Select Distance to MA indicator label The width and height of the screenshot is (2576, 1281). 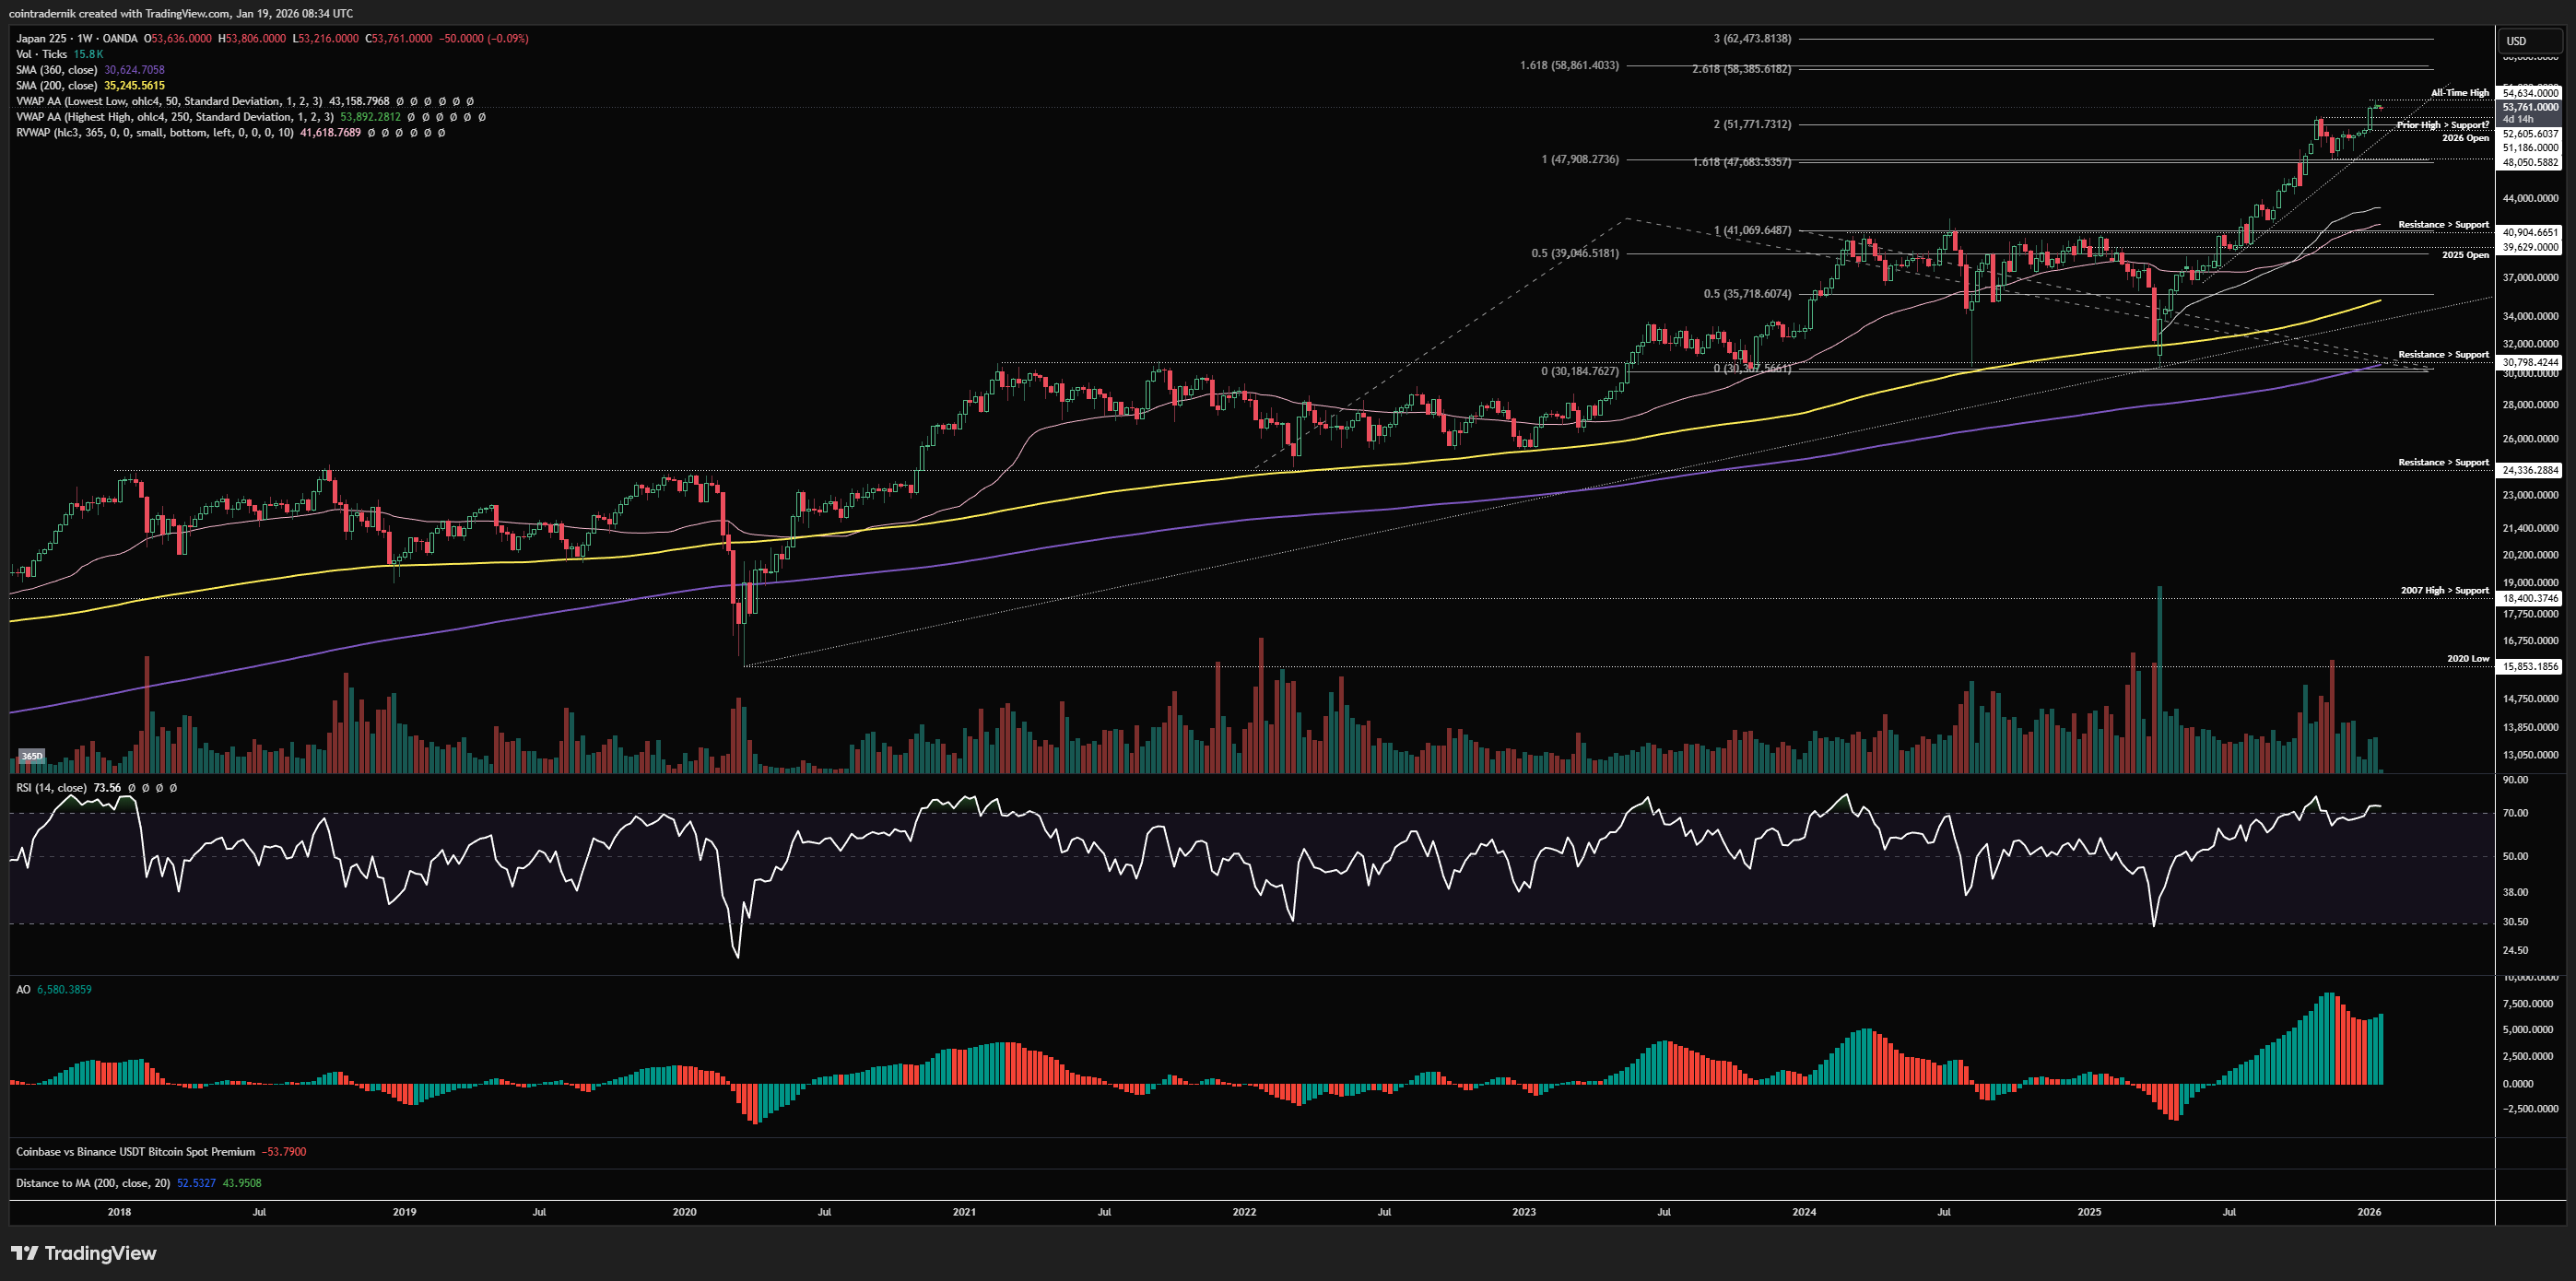[93, 1183]
